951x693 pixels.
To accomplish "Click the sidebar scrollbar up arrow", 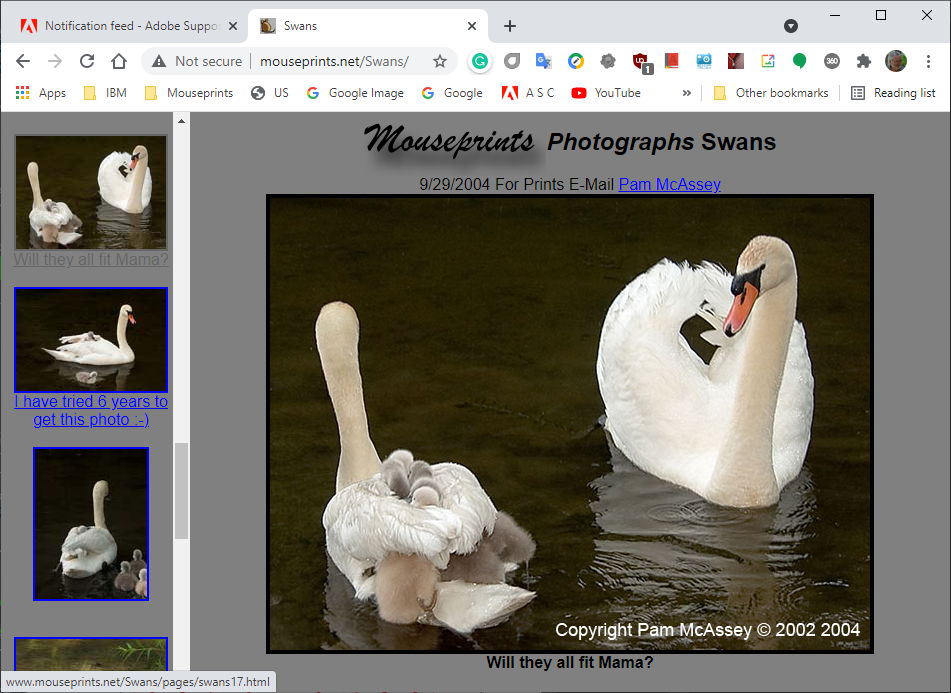I will pos(181,121).
